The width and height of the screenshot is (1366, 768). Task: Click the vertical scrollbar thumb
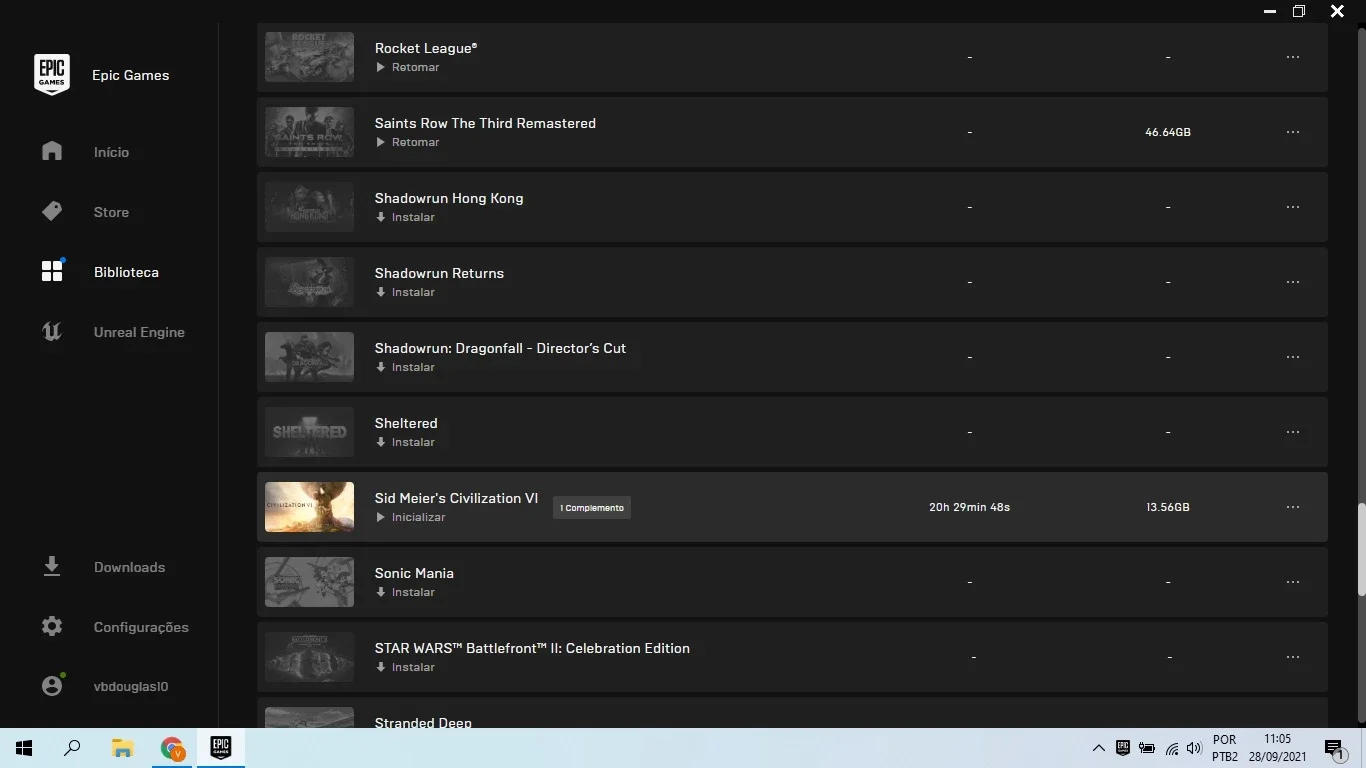pyautogui.click(x=1360, y=550)
